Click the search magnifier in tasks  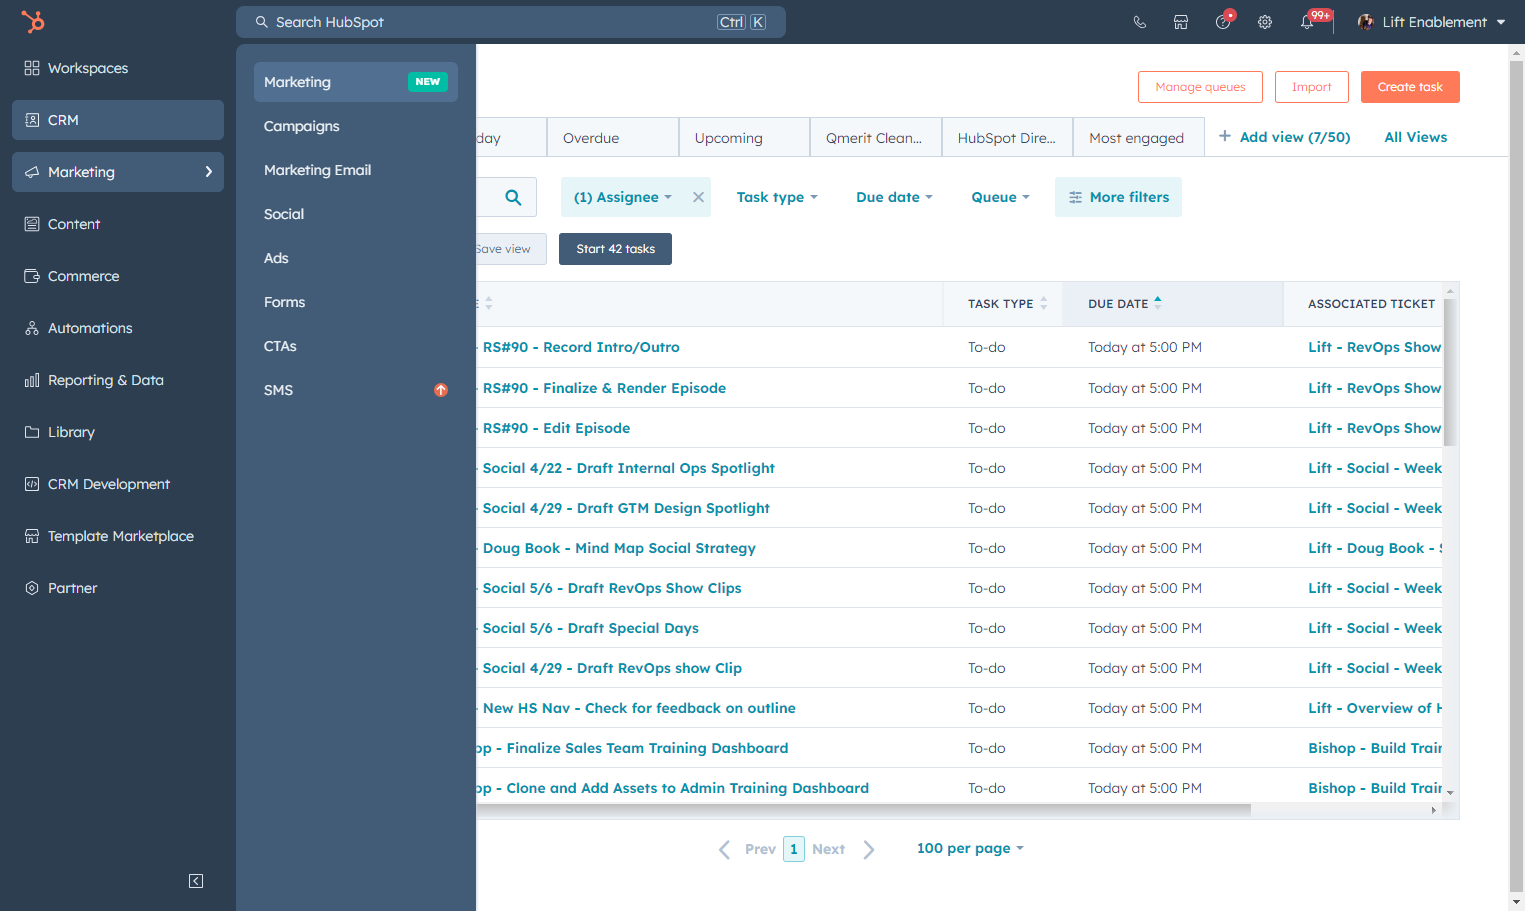point(513,197)
